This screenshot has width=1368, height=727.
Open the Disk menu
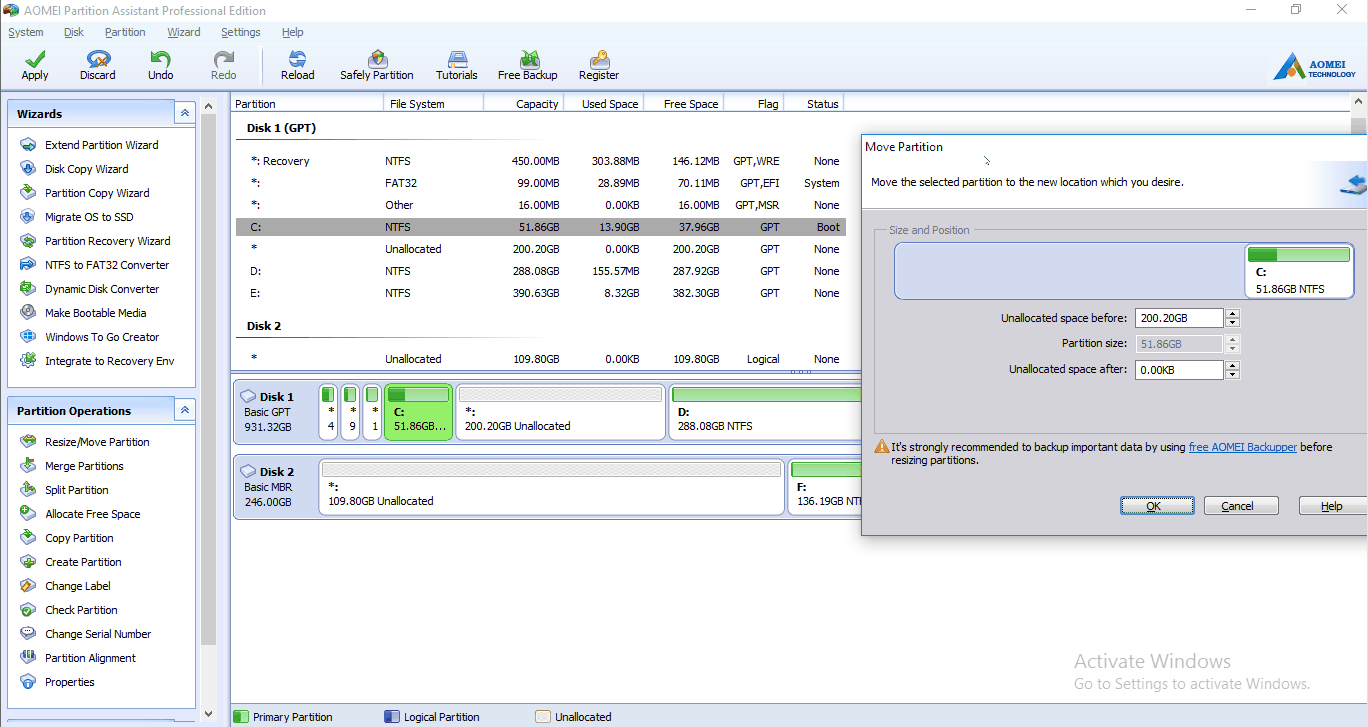73,32
